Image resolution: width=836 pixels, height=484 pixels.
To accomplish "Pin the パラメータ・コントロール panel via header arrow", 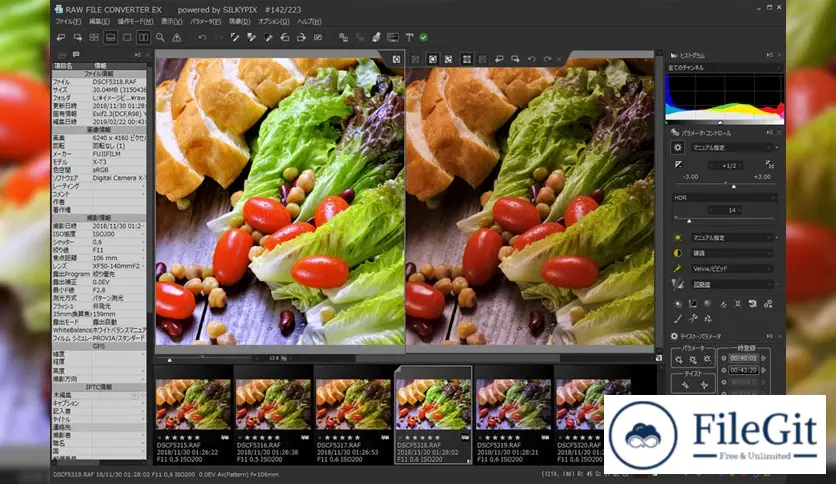I will tap(769, 133).
